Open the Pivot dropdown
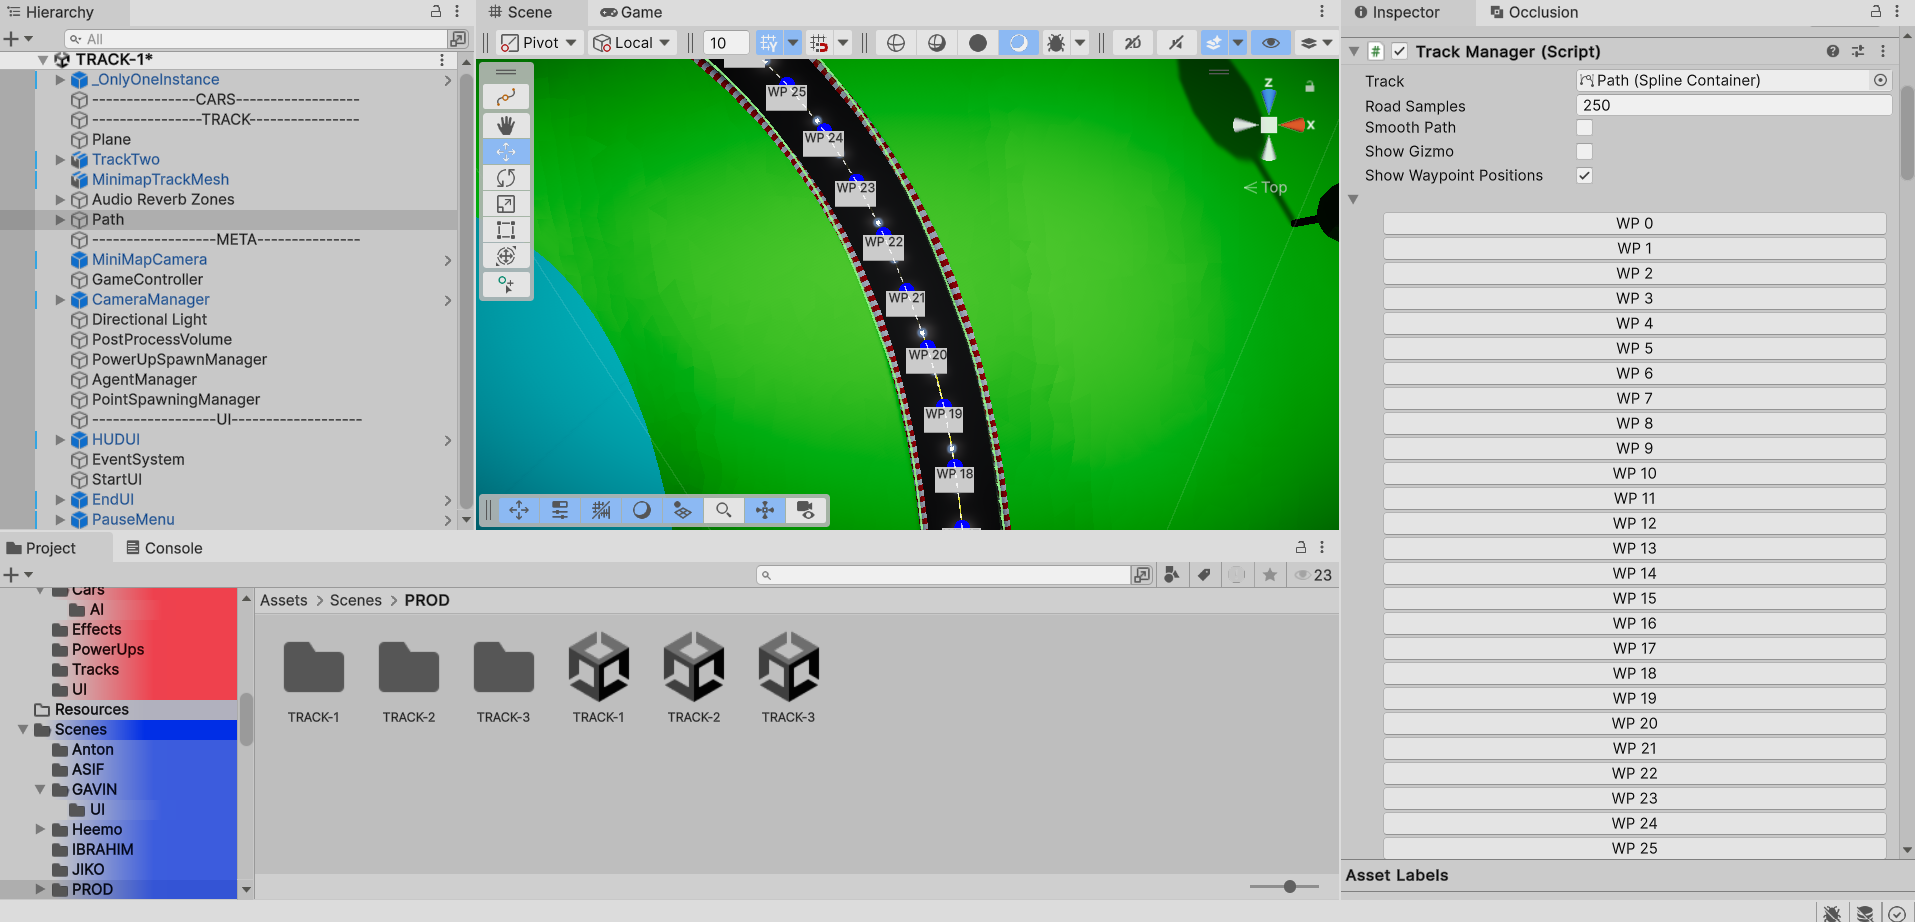Image resolution: width=1915 pixels, height=922 pixels. tap(539, 43)
